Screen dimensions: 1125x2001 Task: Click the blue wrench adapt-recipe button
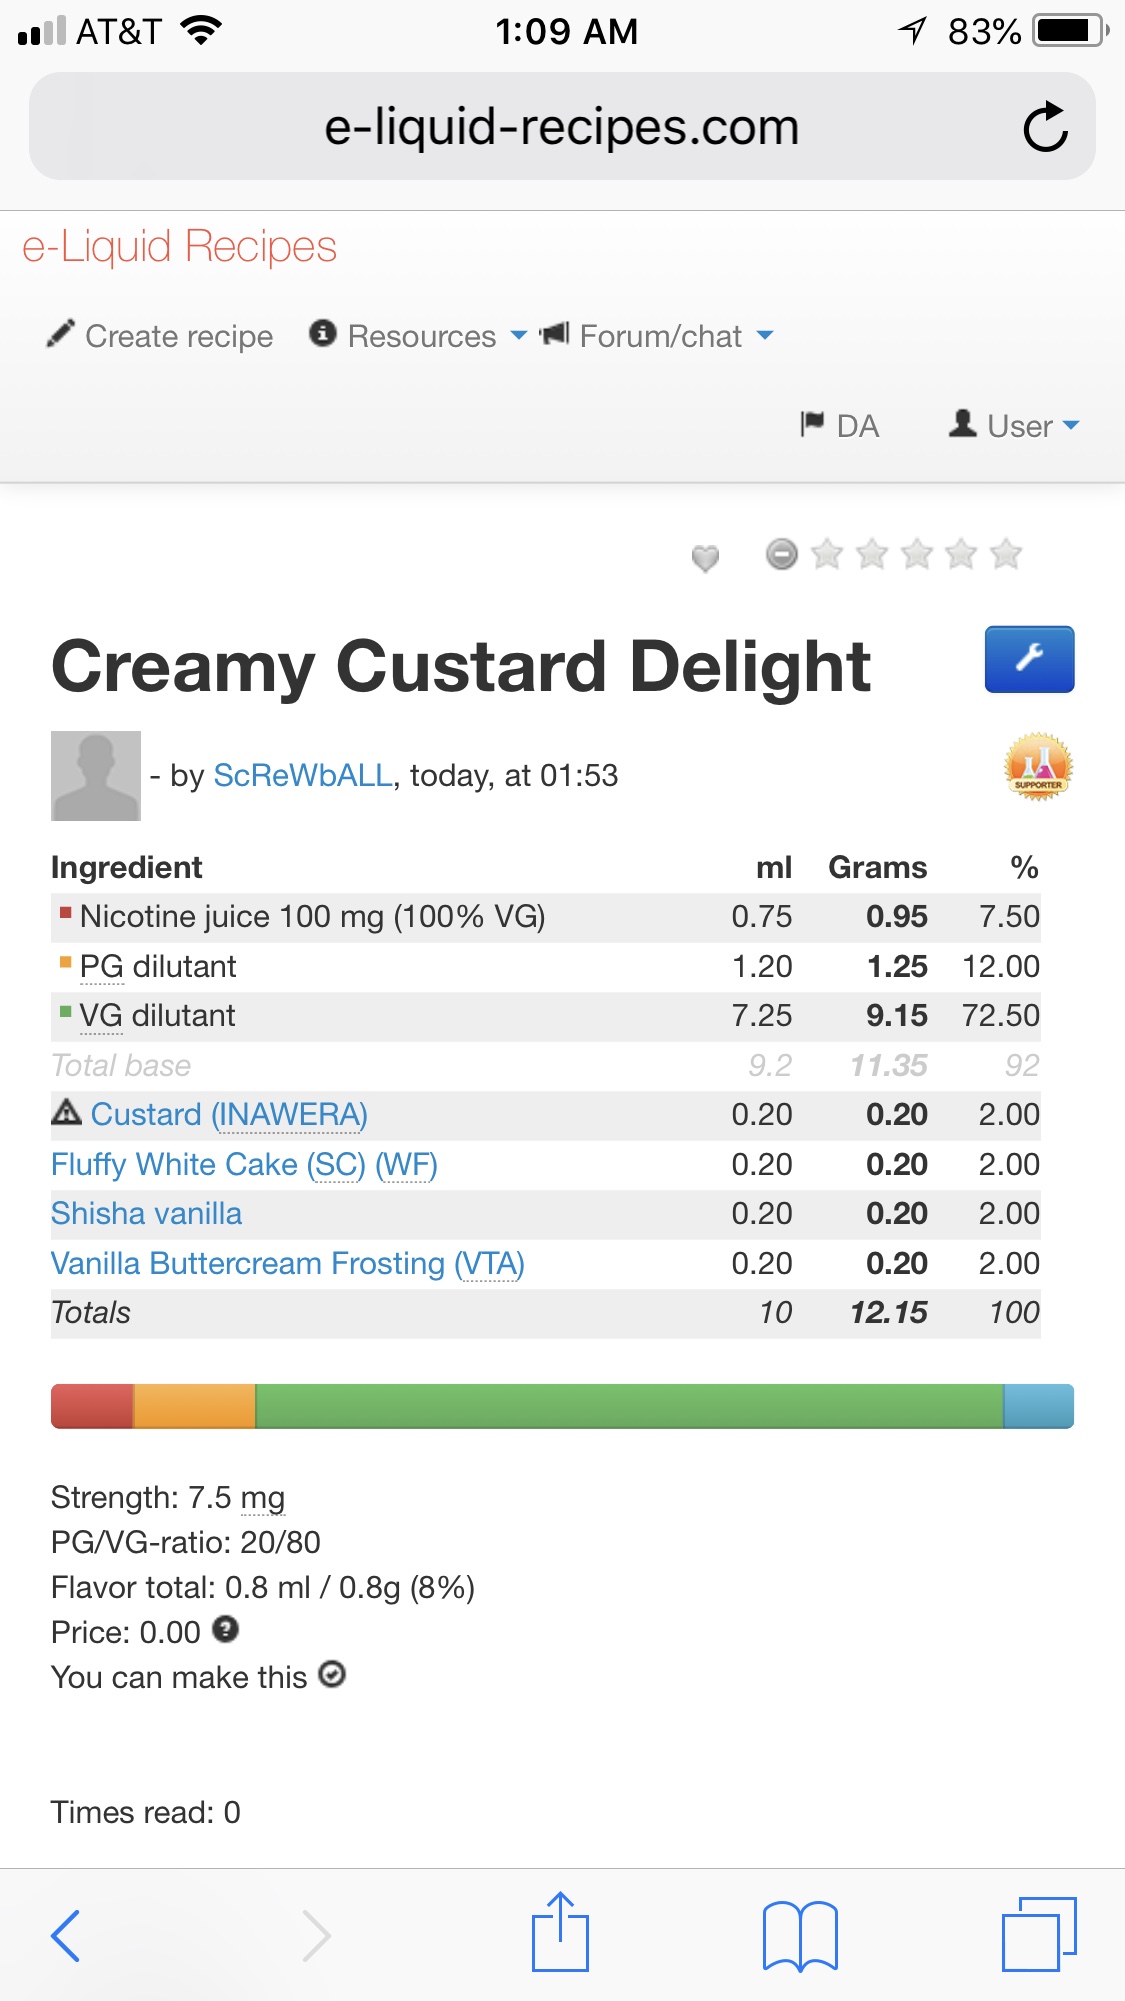coord(1029,659)
